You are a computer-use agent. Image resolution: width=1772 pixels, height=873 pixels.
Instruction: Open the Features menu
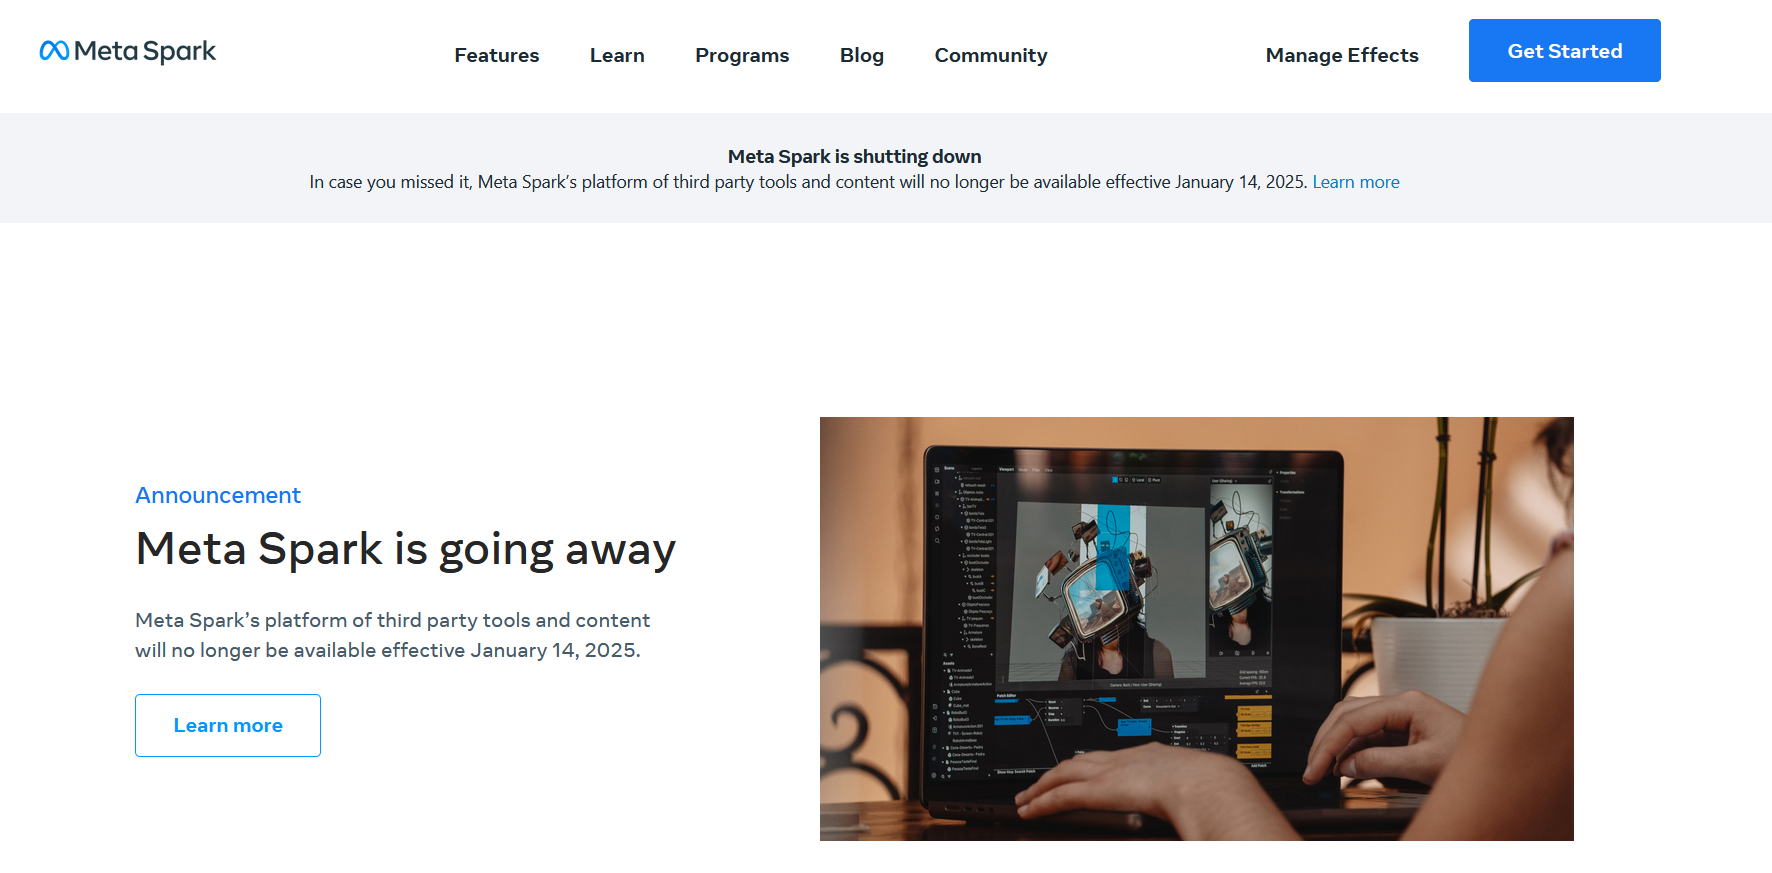(x=497, y=55)
